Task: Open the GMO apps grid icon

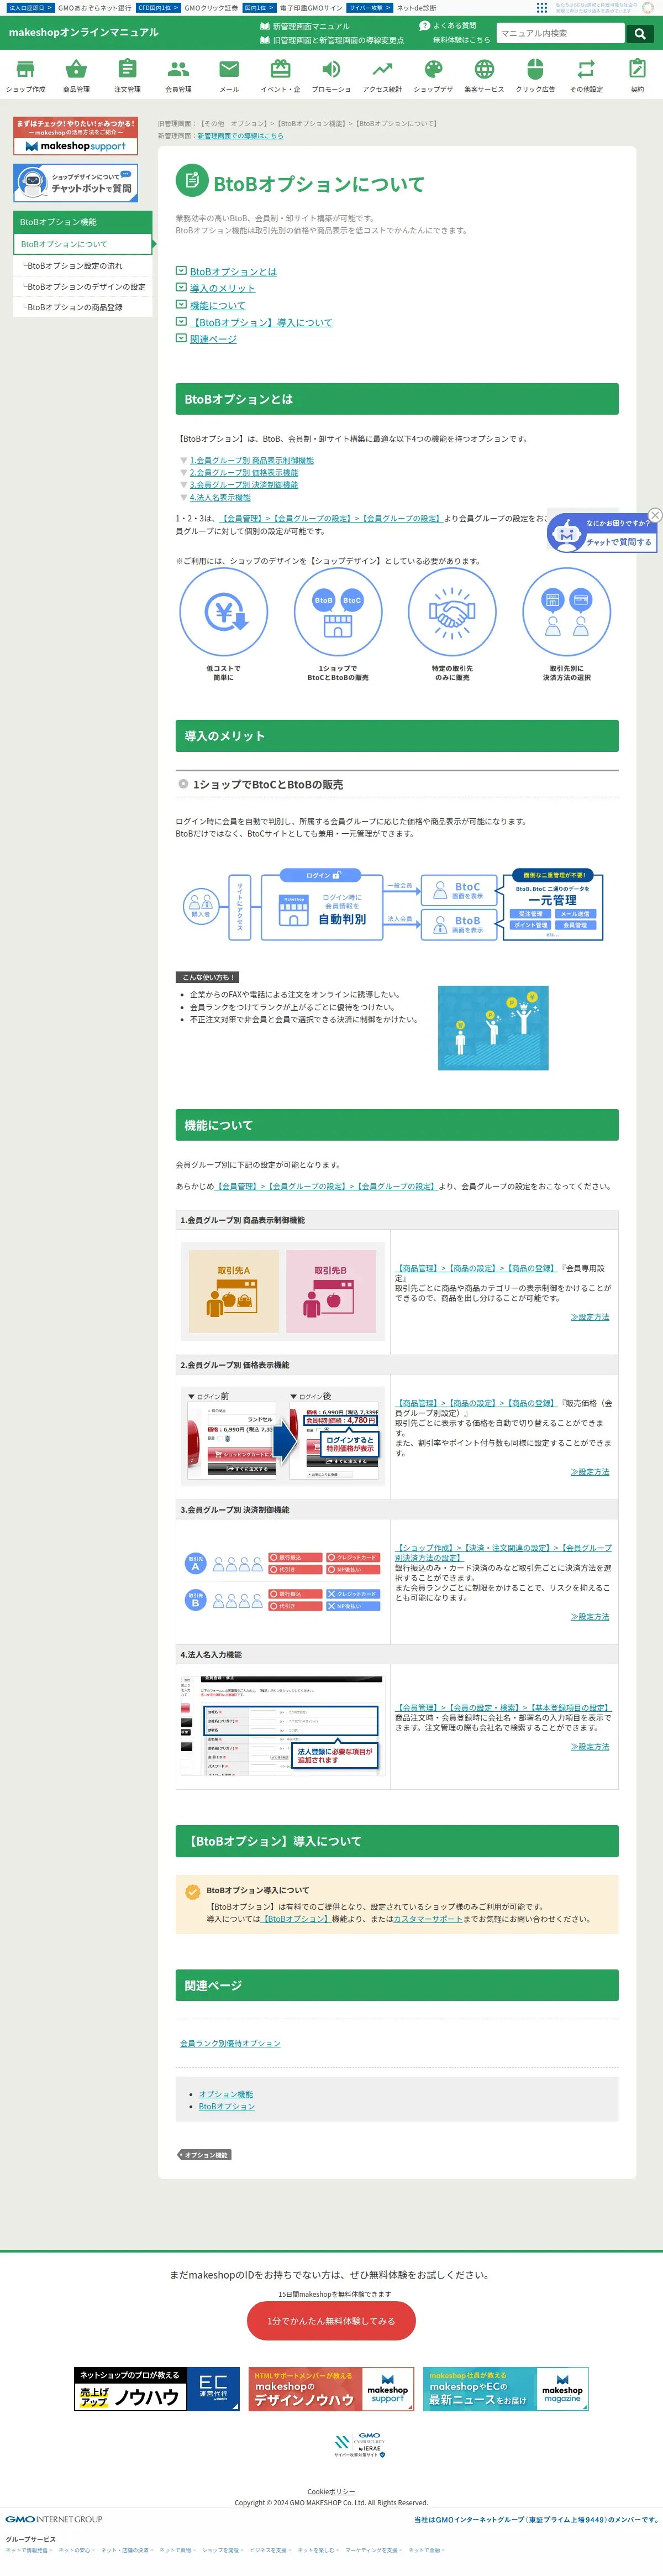Action: click(x=541, y=7)
